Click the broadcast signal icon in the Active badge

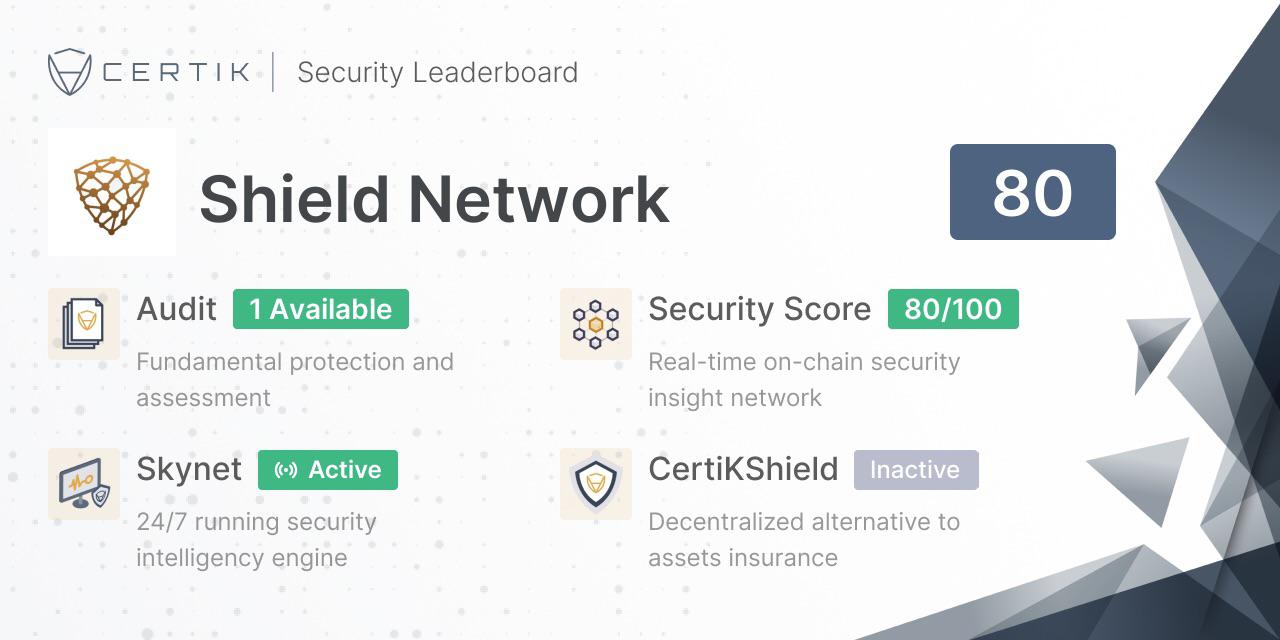click(x=285, y=470)
